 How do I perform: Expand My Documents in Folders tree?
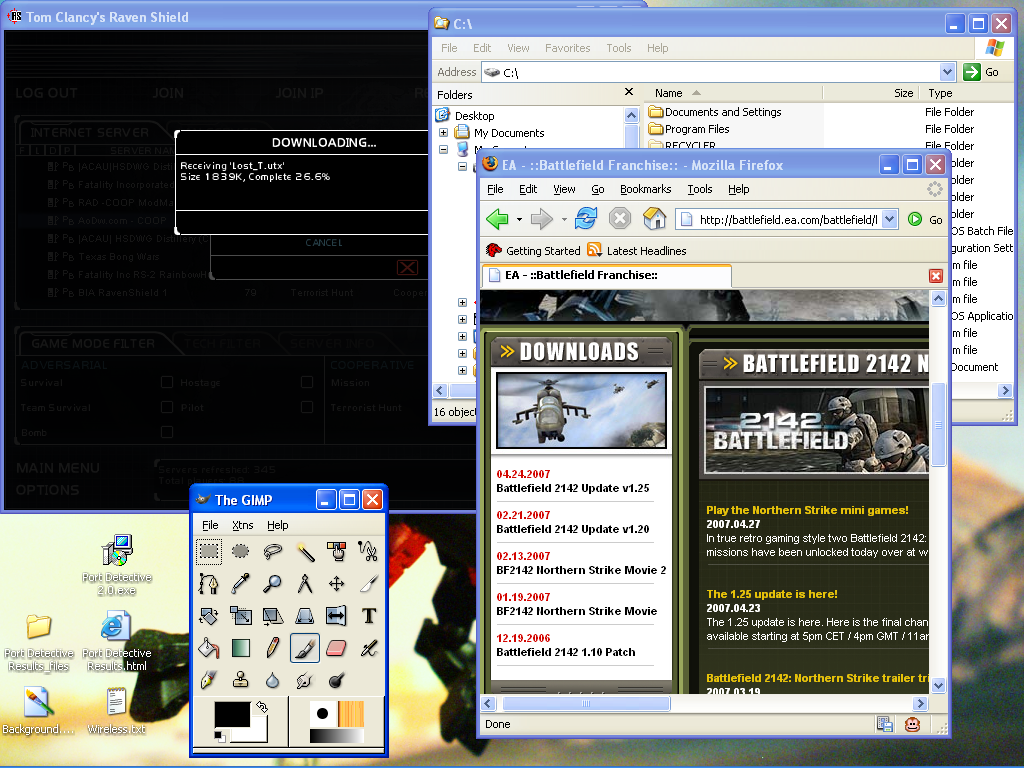click(443, 133)
